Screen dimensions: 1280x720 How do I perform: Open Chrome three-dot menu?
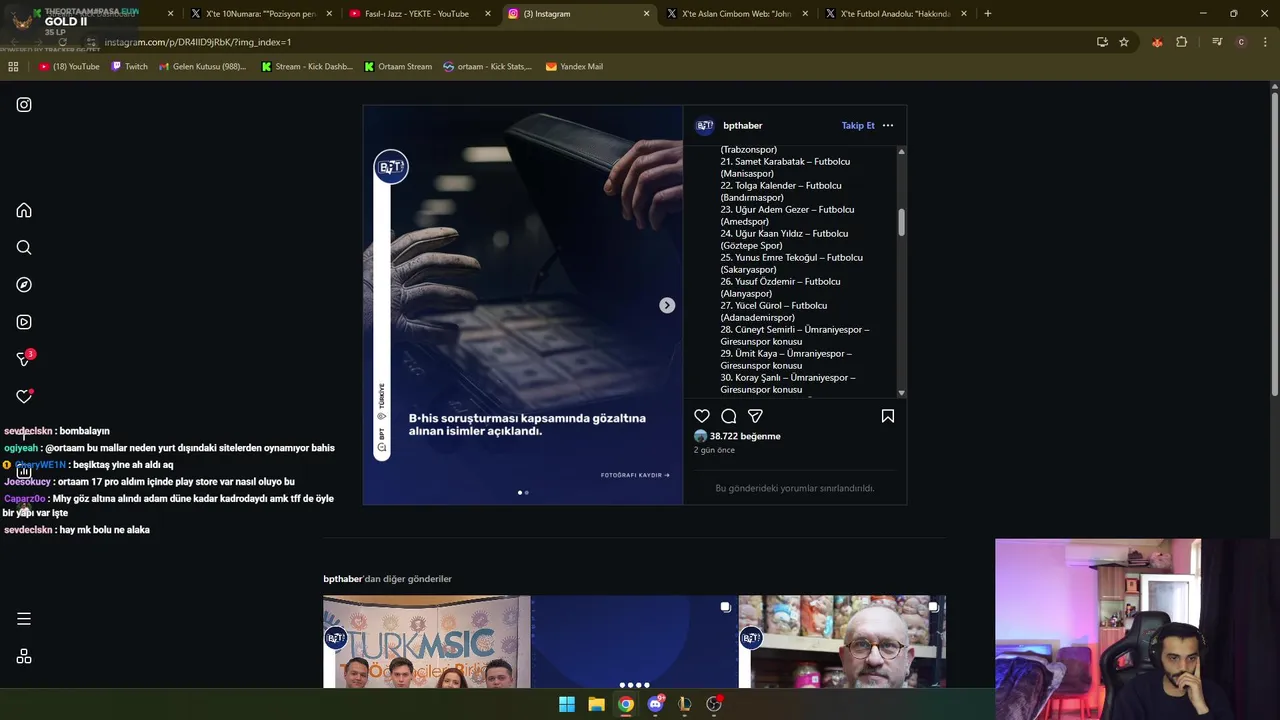click(1266, 42)
